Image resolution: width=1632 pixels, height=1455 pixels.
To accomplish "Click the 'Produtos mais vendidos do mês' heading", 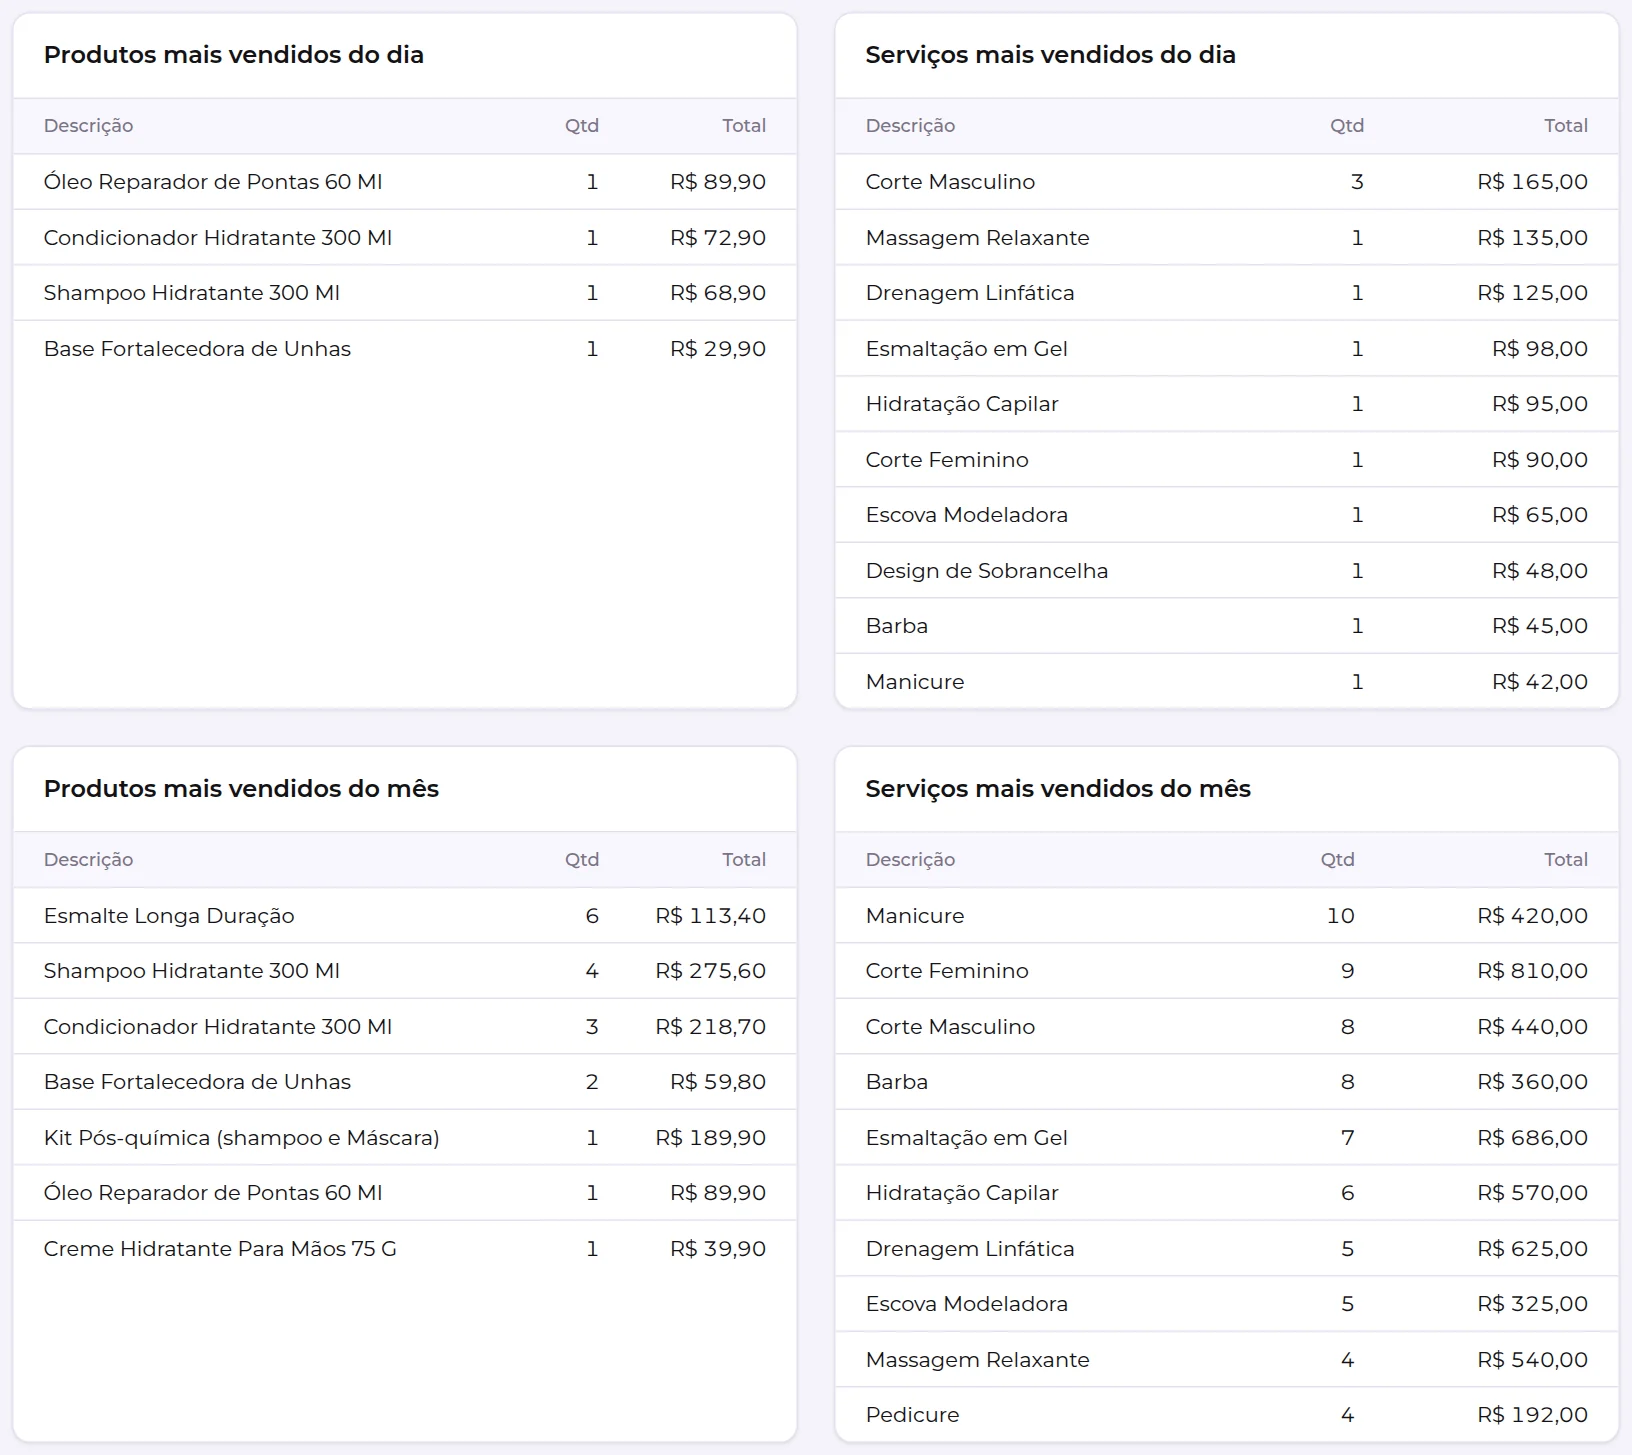I will pyautogui.click(x=242, y=789).
